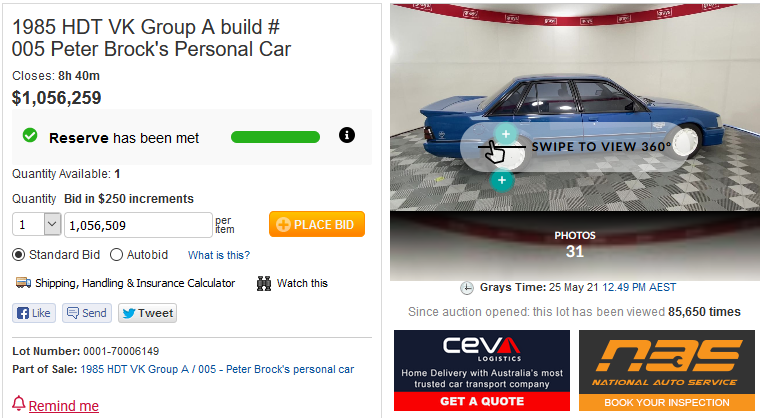Click the upper teal plus hotspot on car
760x418 pixels.
[x=506, y=134]
